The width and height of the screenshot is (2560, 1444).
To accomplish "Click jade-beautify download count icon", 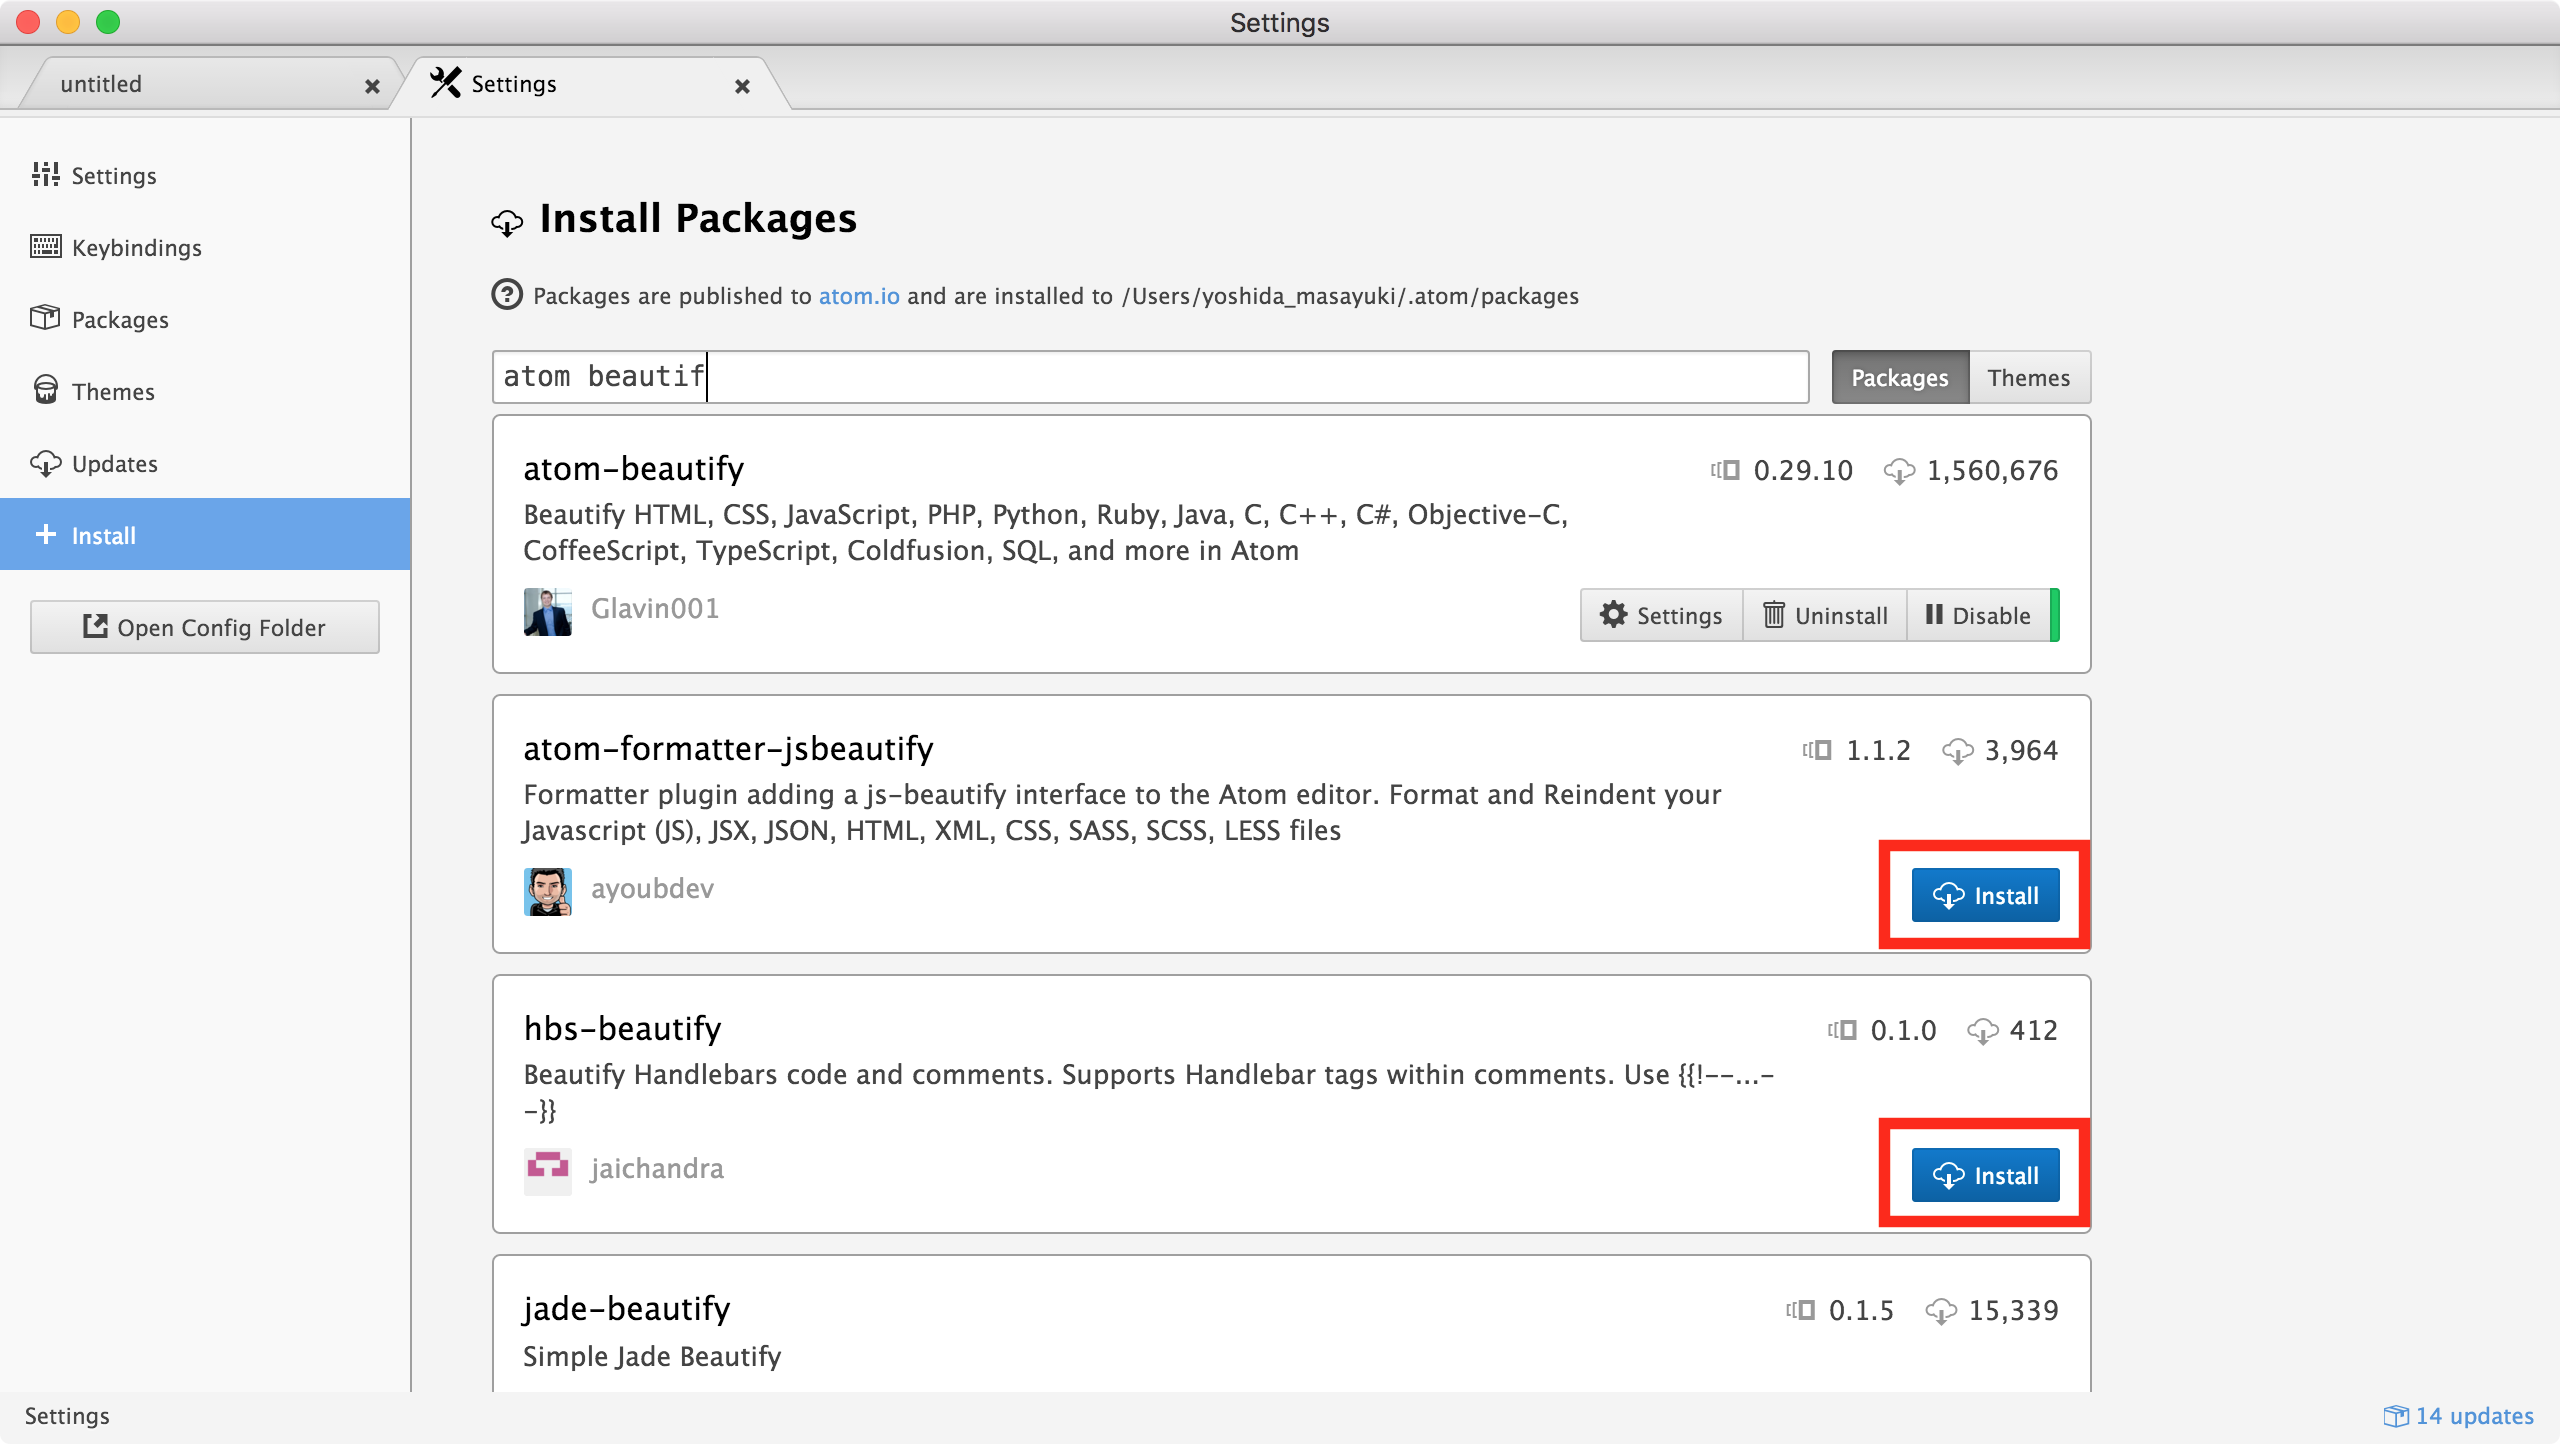I will [x=1941, y=1310].
